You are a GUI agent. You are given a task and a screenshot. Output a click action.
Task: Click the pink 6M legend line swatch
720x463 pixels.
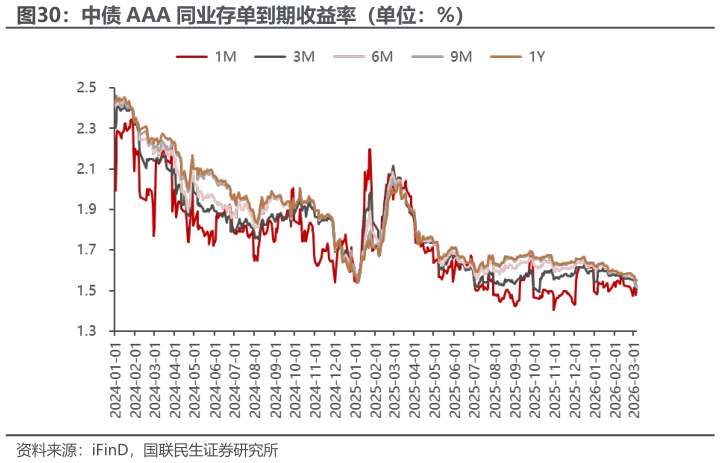click(x=349, y=58)
